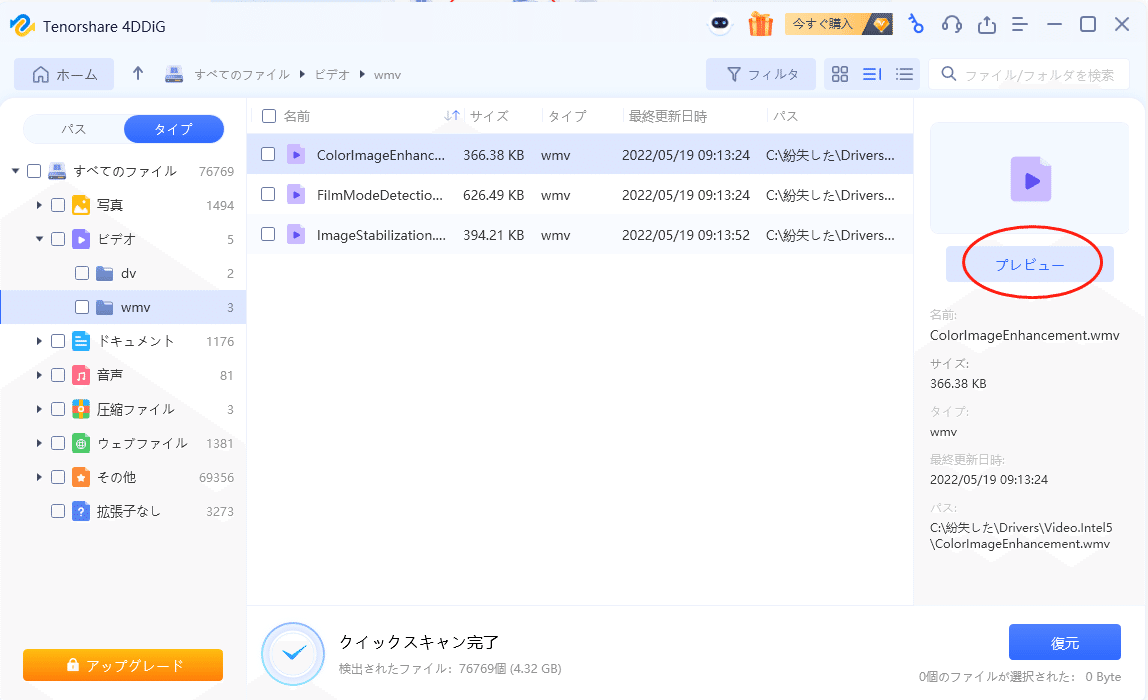The height and width of the screenshot is (700, 1148).
Task: Contact support via the headset icon
Action: click(x=951, y=23)
